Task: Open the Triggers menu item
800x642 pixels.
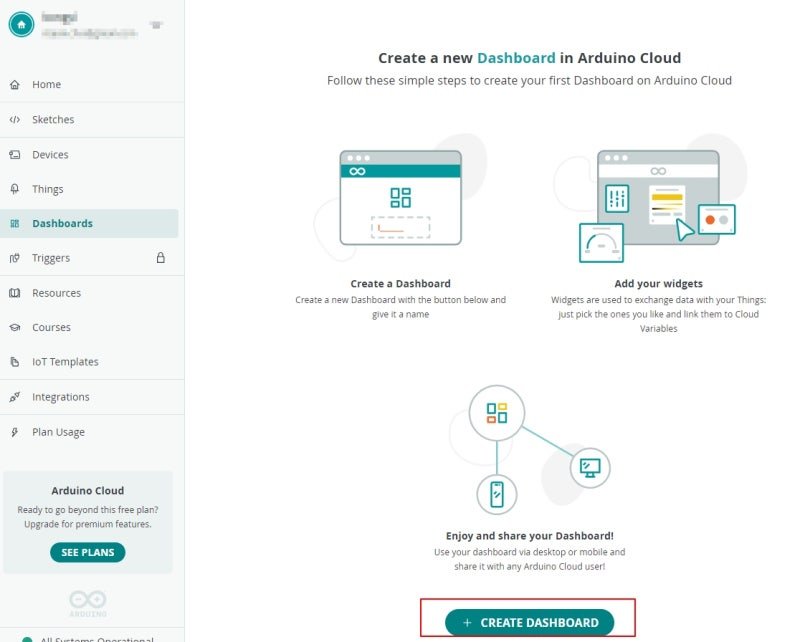Action: tap(89, 258)
